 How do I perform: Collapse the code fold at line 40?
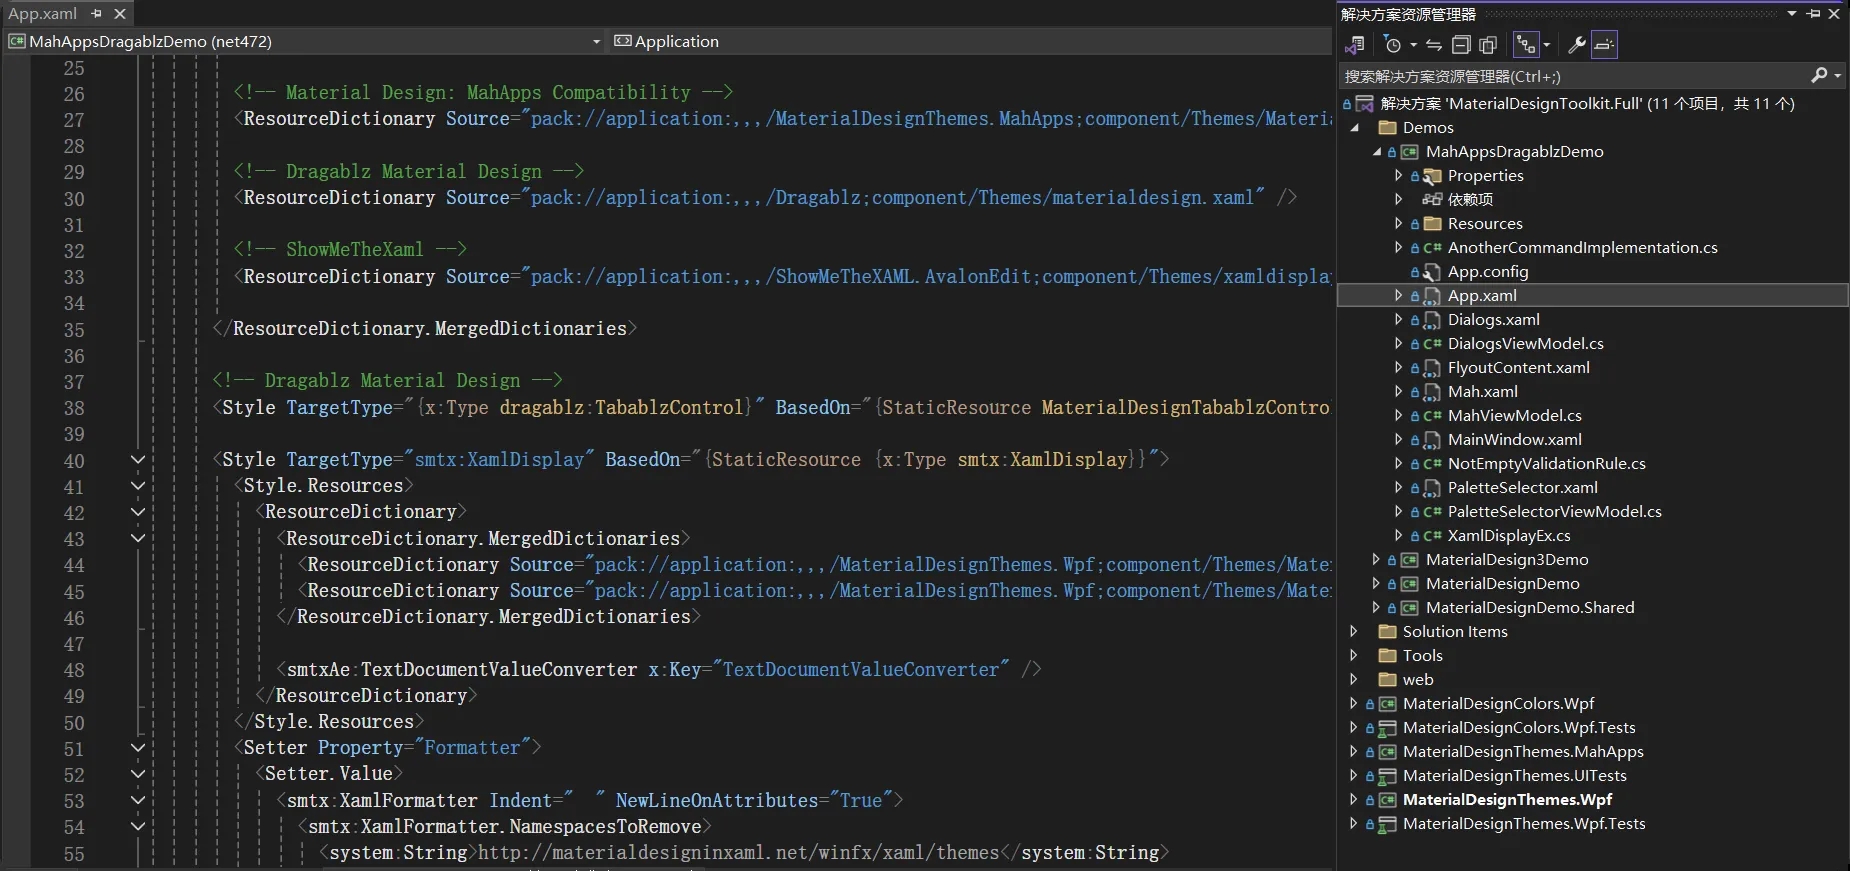click(138, 460)
